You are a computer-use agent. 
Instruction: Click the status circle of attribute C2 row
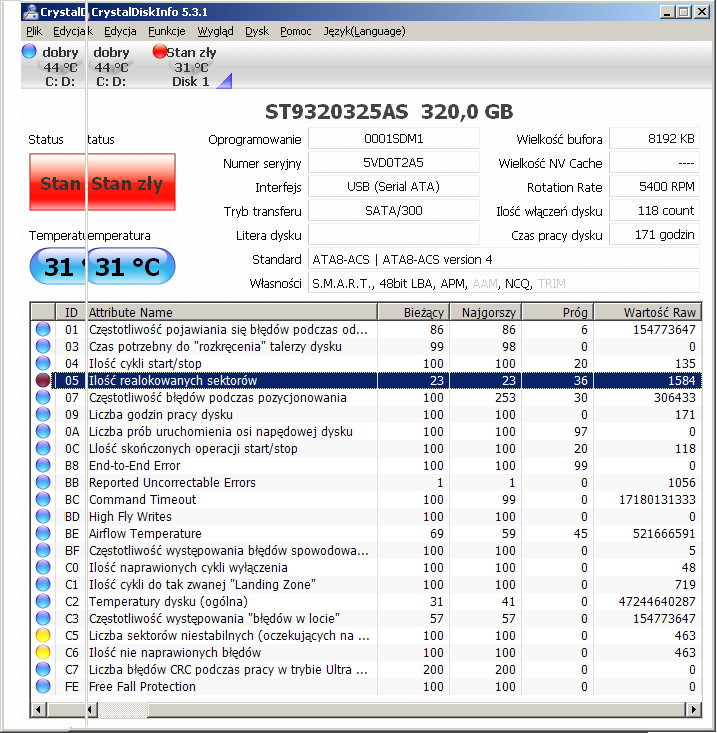43,601
